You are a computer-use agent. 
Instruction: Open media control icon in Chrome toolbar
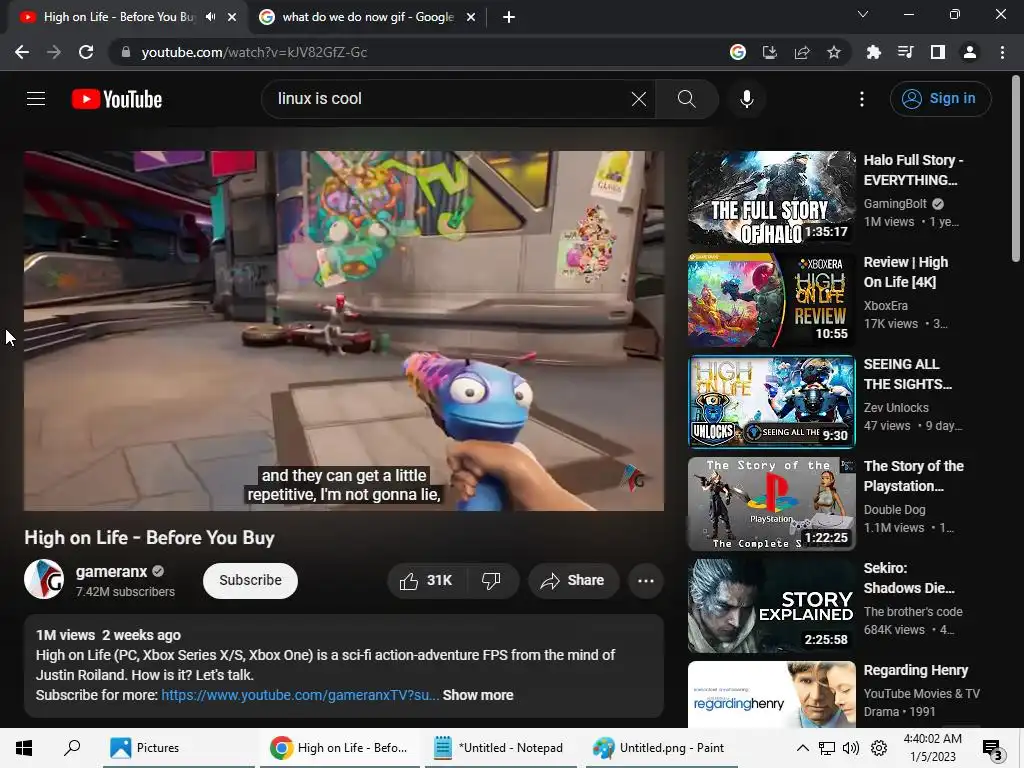coord(905,52)
